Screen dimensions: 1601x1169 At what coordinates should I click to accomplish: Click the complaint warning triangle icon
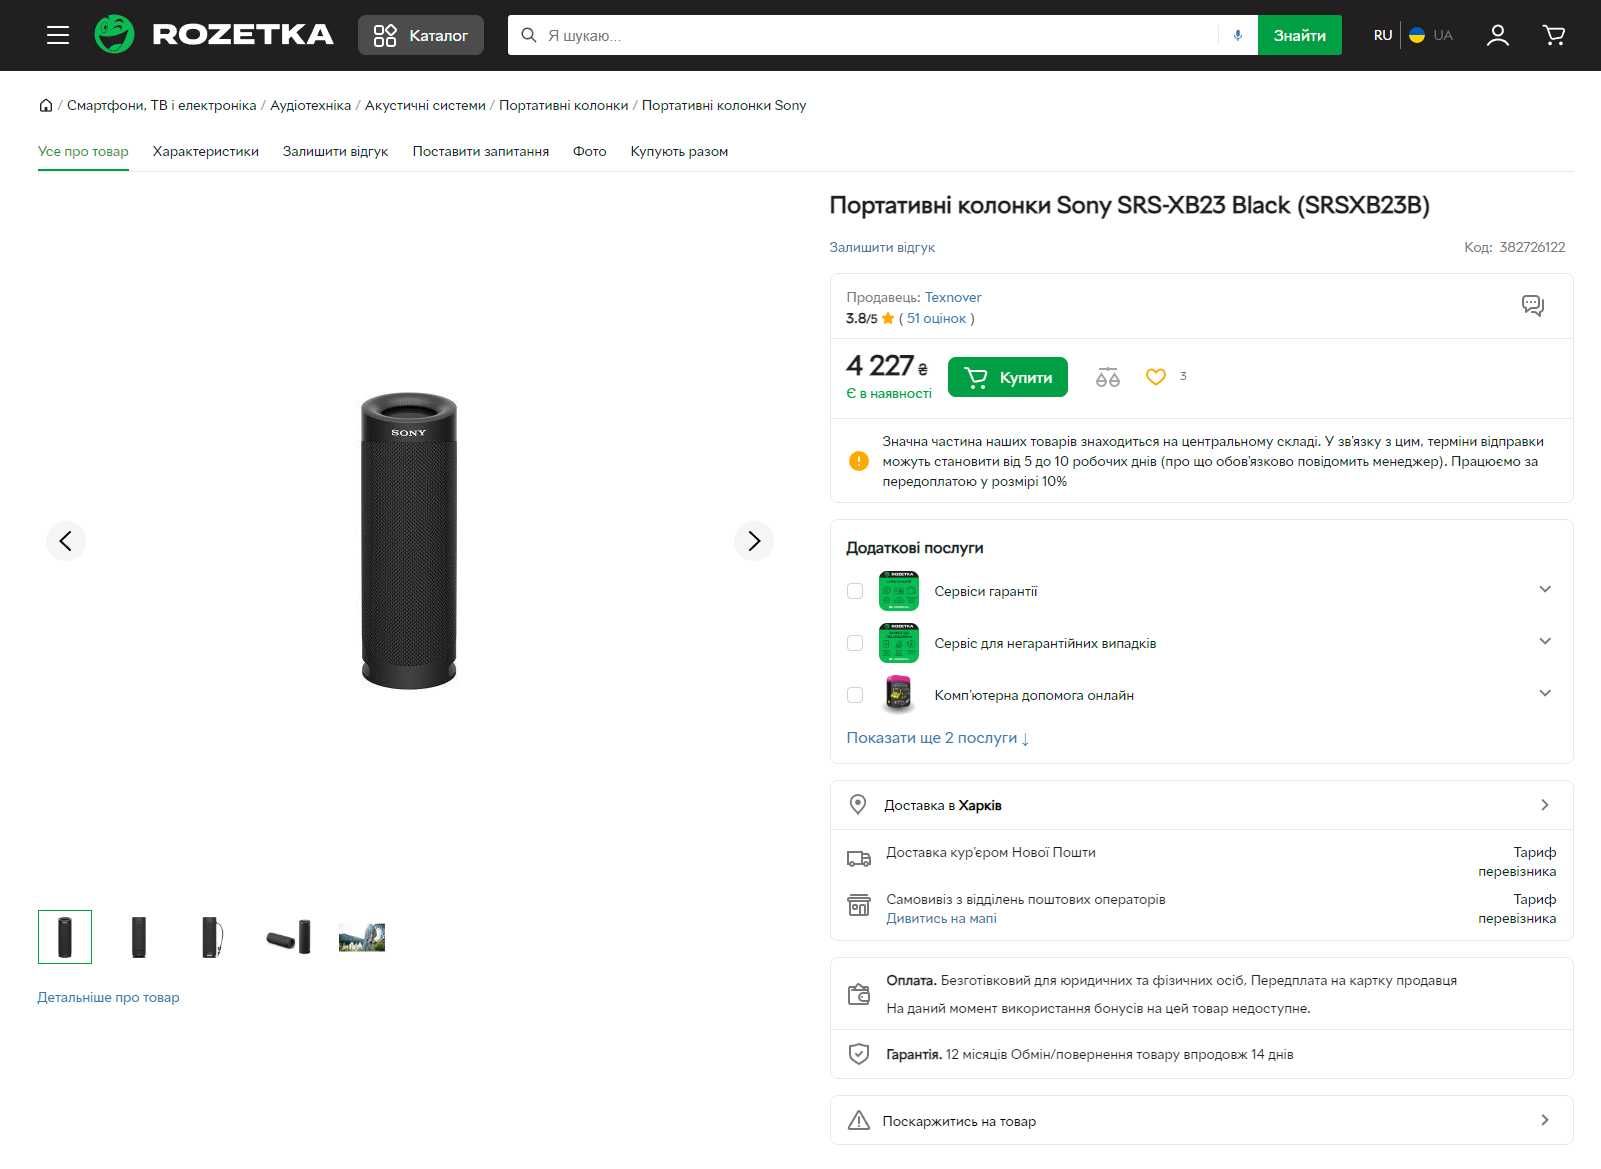pyautogui.click(x=858, y=1120)
